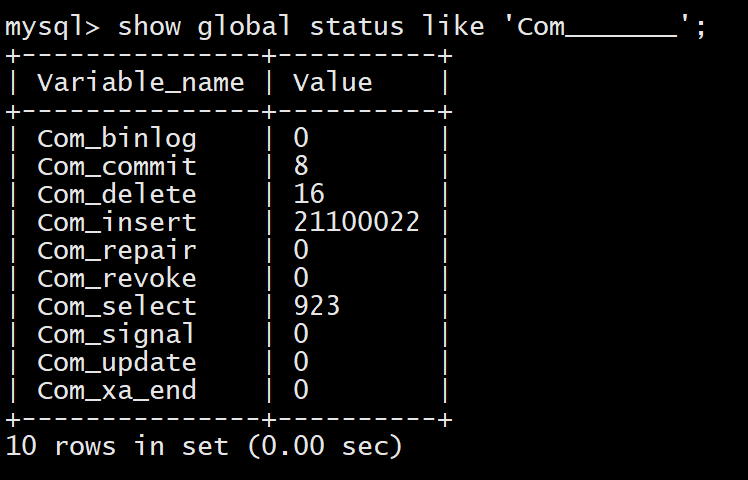The height and width of the screenshot is (480, 748).
Task: Click the Com_update variable name
Action: coord(117,362)
